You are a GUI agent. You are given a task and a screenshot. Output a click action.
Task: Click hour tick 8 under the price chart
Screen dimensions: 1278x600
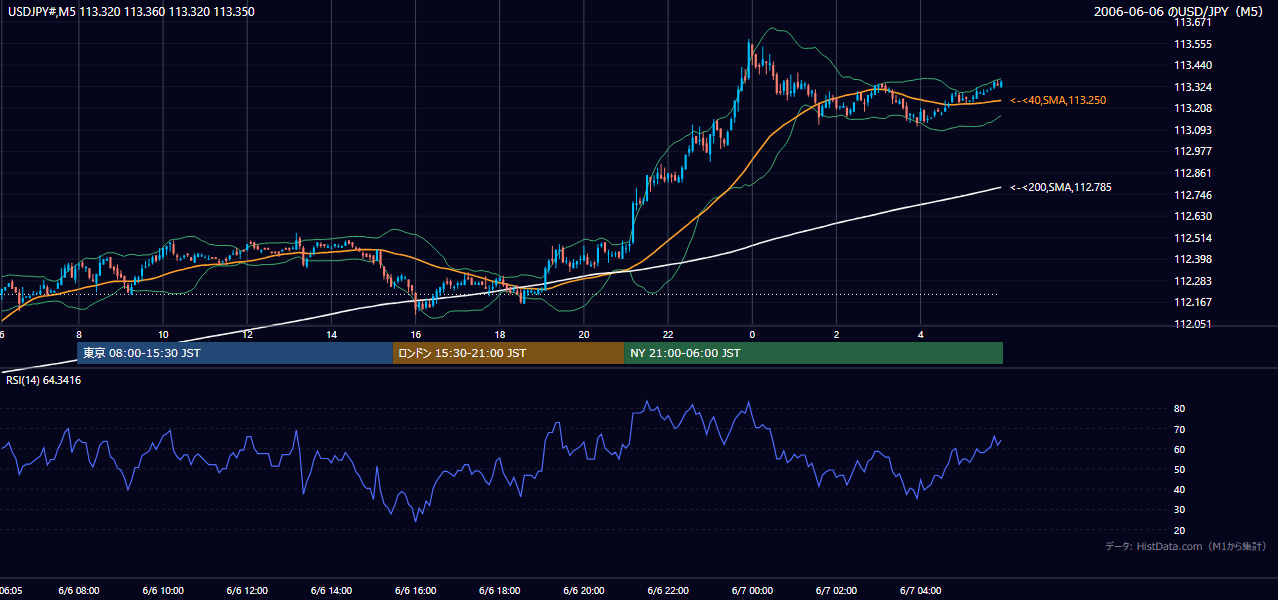tap(78, 334)
